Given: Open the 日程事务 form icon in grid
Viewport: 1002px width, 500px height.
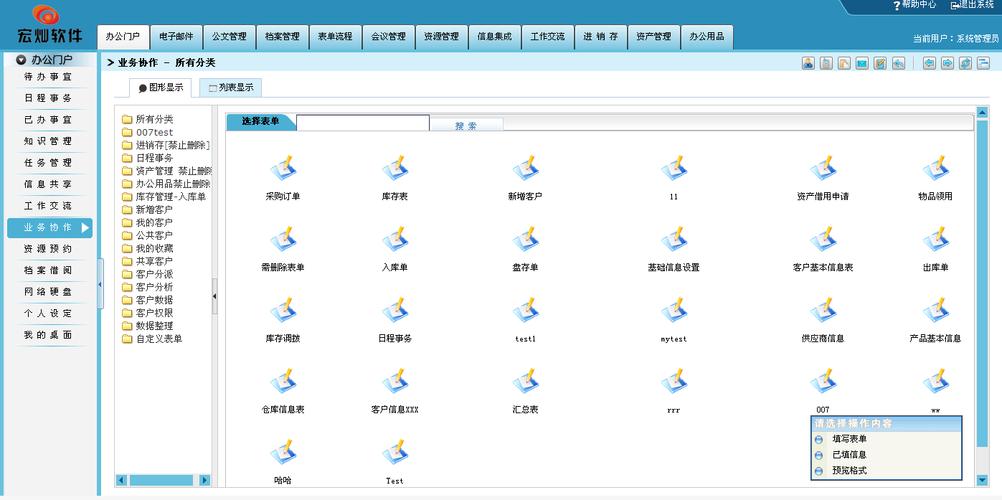Looking at the screenshot, I should [395, 311].
